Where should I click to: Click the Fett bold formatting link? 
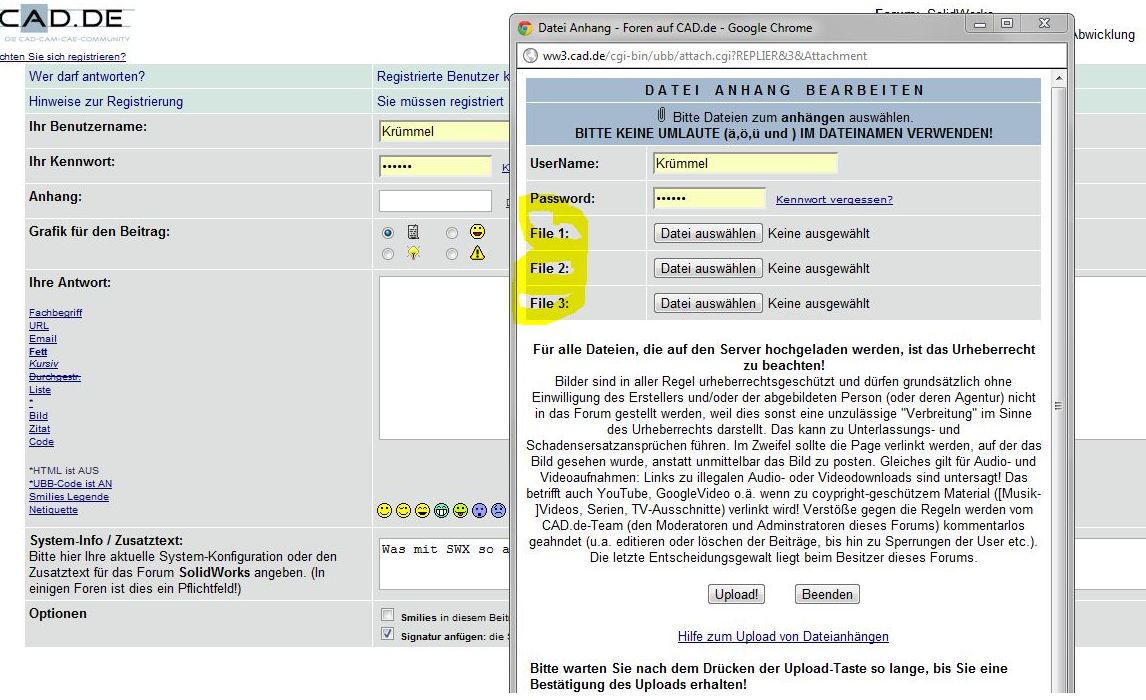pyautogui.click(x=38, y=352)
